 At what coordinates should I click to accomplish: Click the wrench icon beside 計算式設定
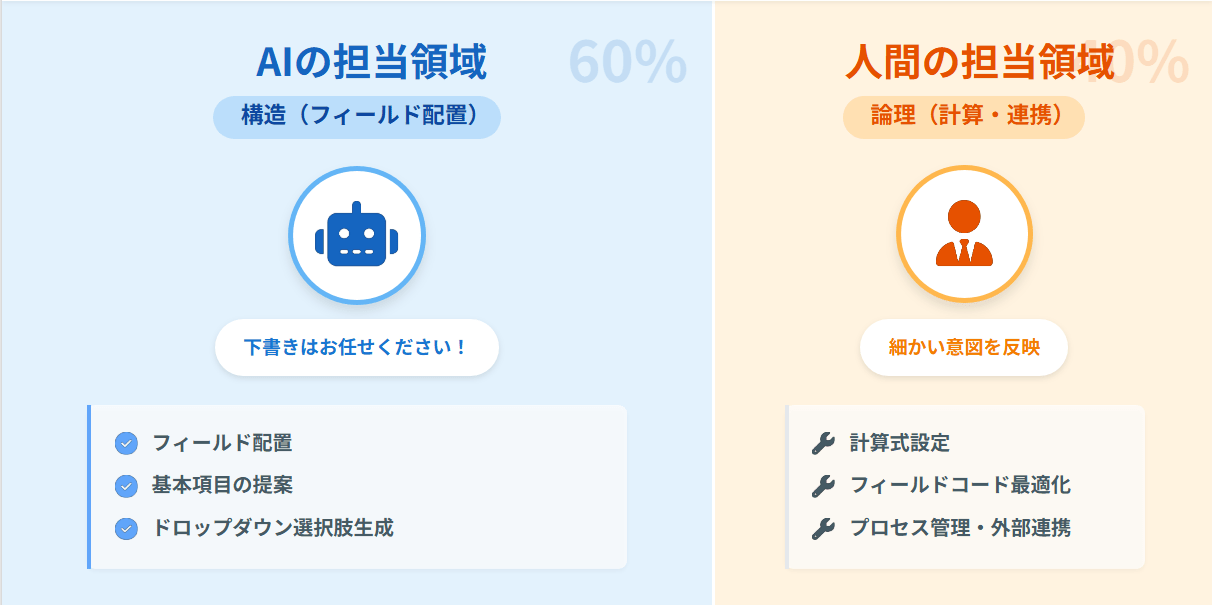(823, 443)
